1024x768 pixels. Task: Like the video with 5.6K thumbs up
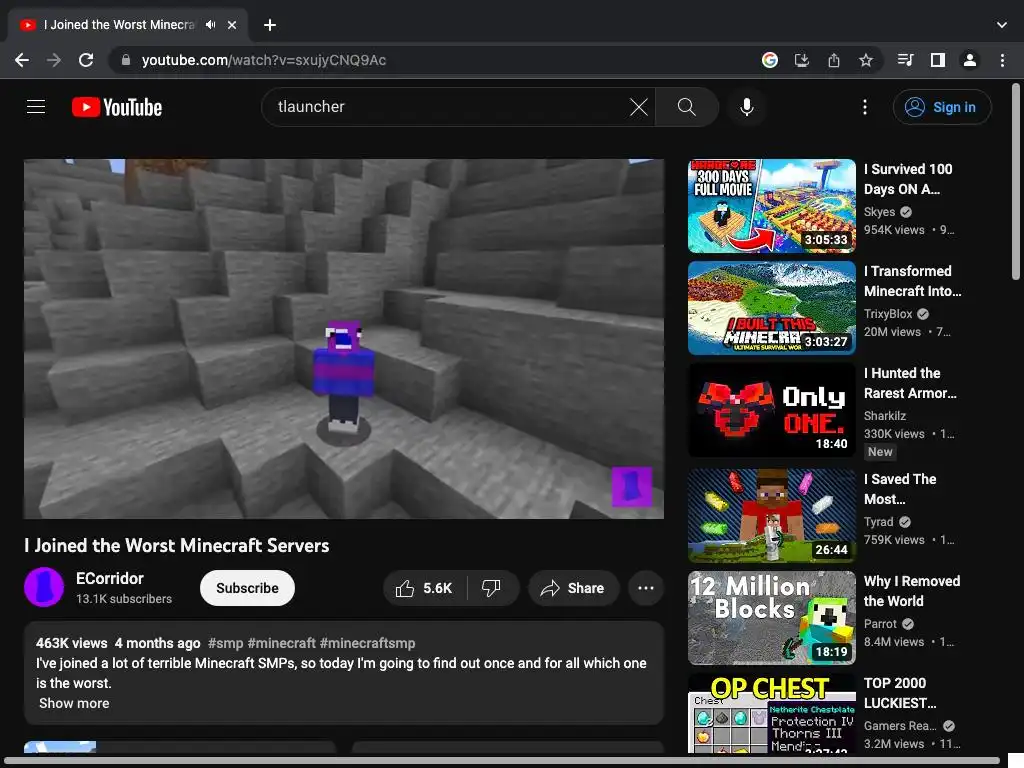[x=425, y=588]
